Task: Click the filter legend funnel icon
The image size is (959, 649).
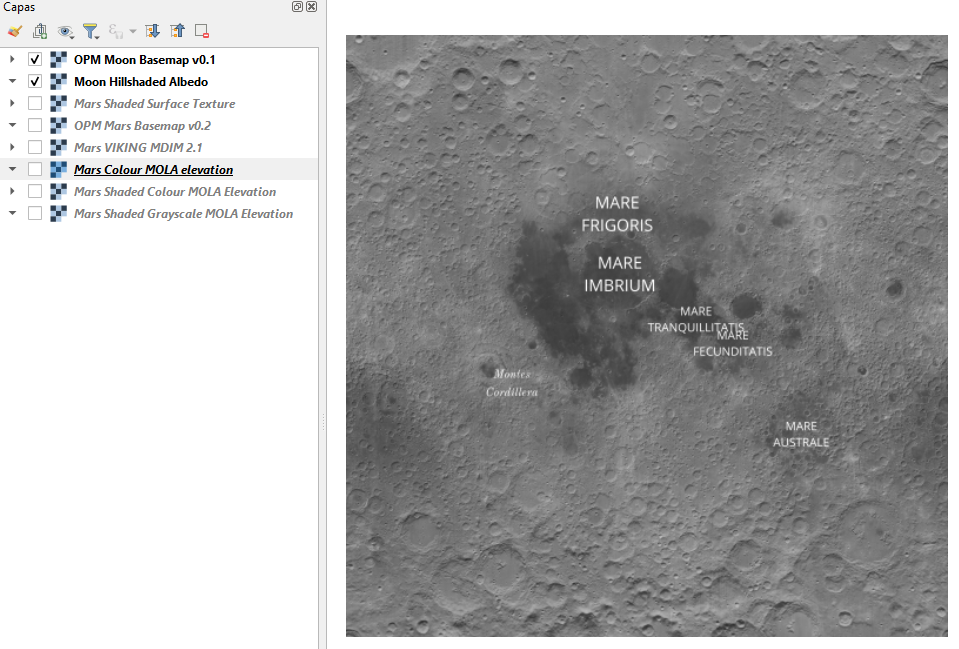Action: (x=91, y=31)
